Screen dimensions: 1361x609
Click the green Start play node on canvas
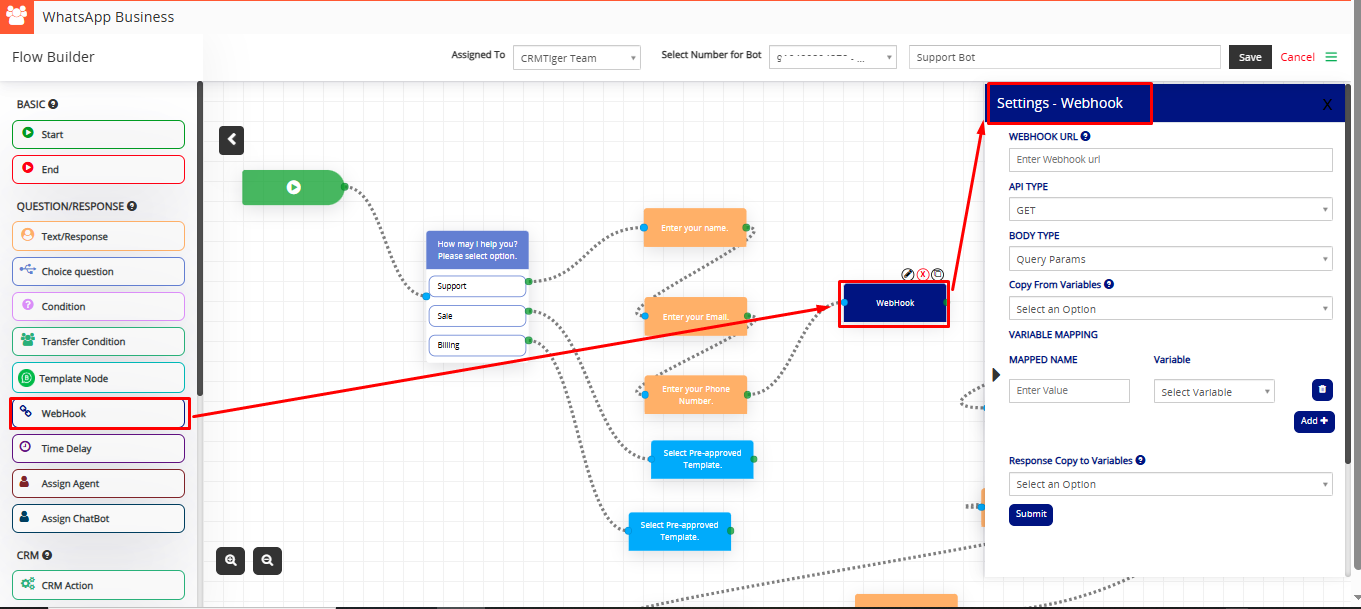293,187
